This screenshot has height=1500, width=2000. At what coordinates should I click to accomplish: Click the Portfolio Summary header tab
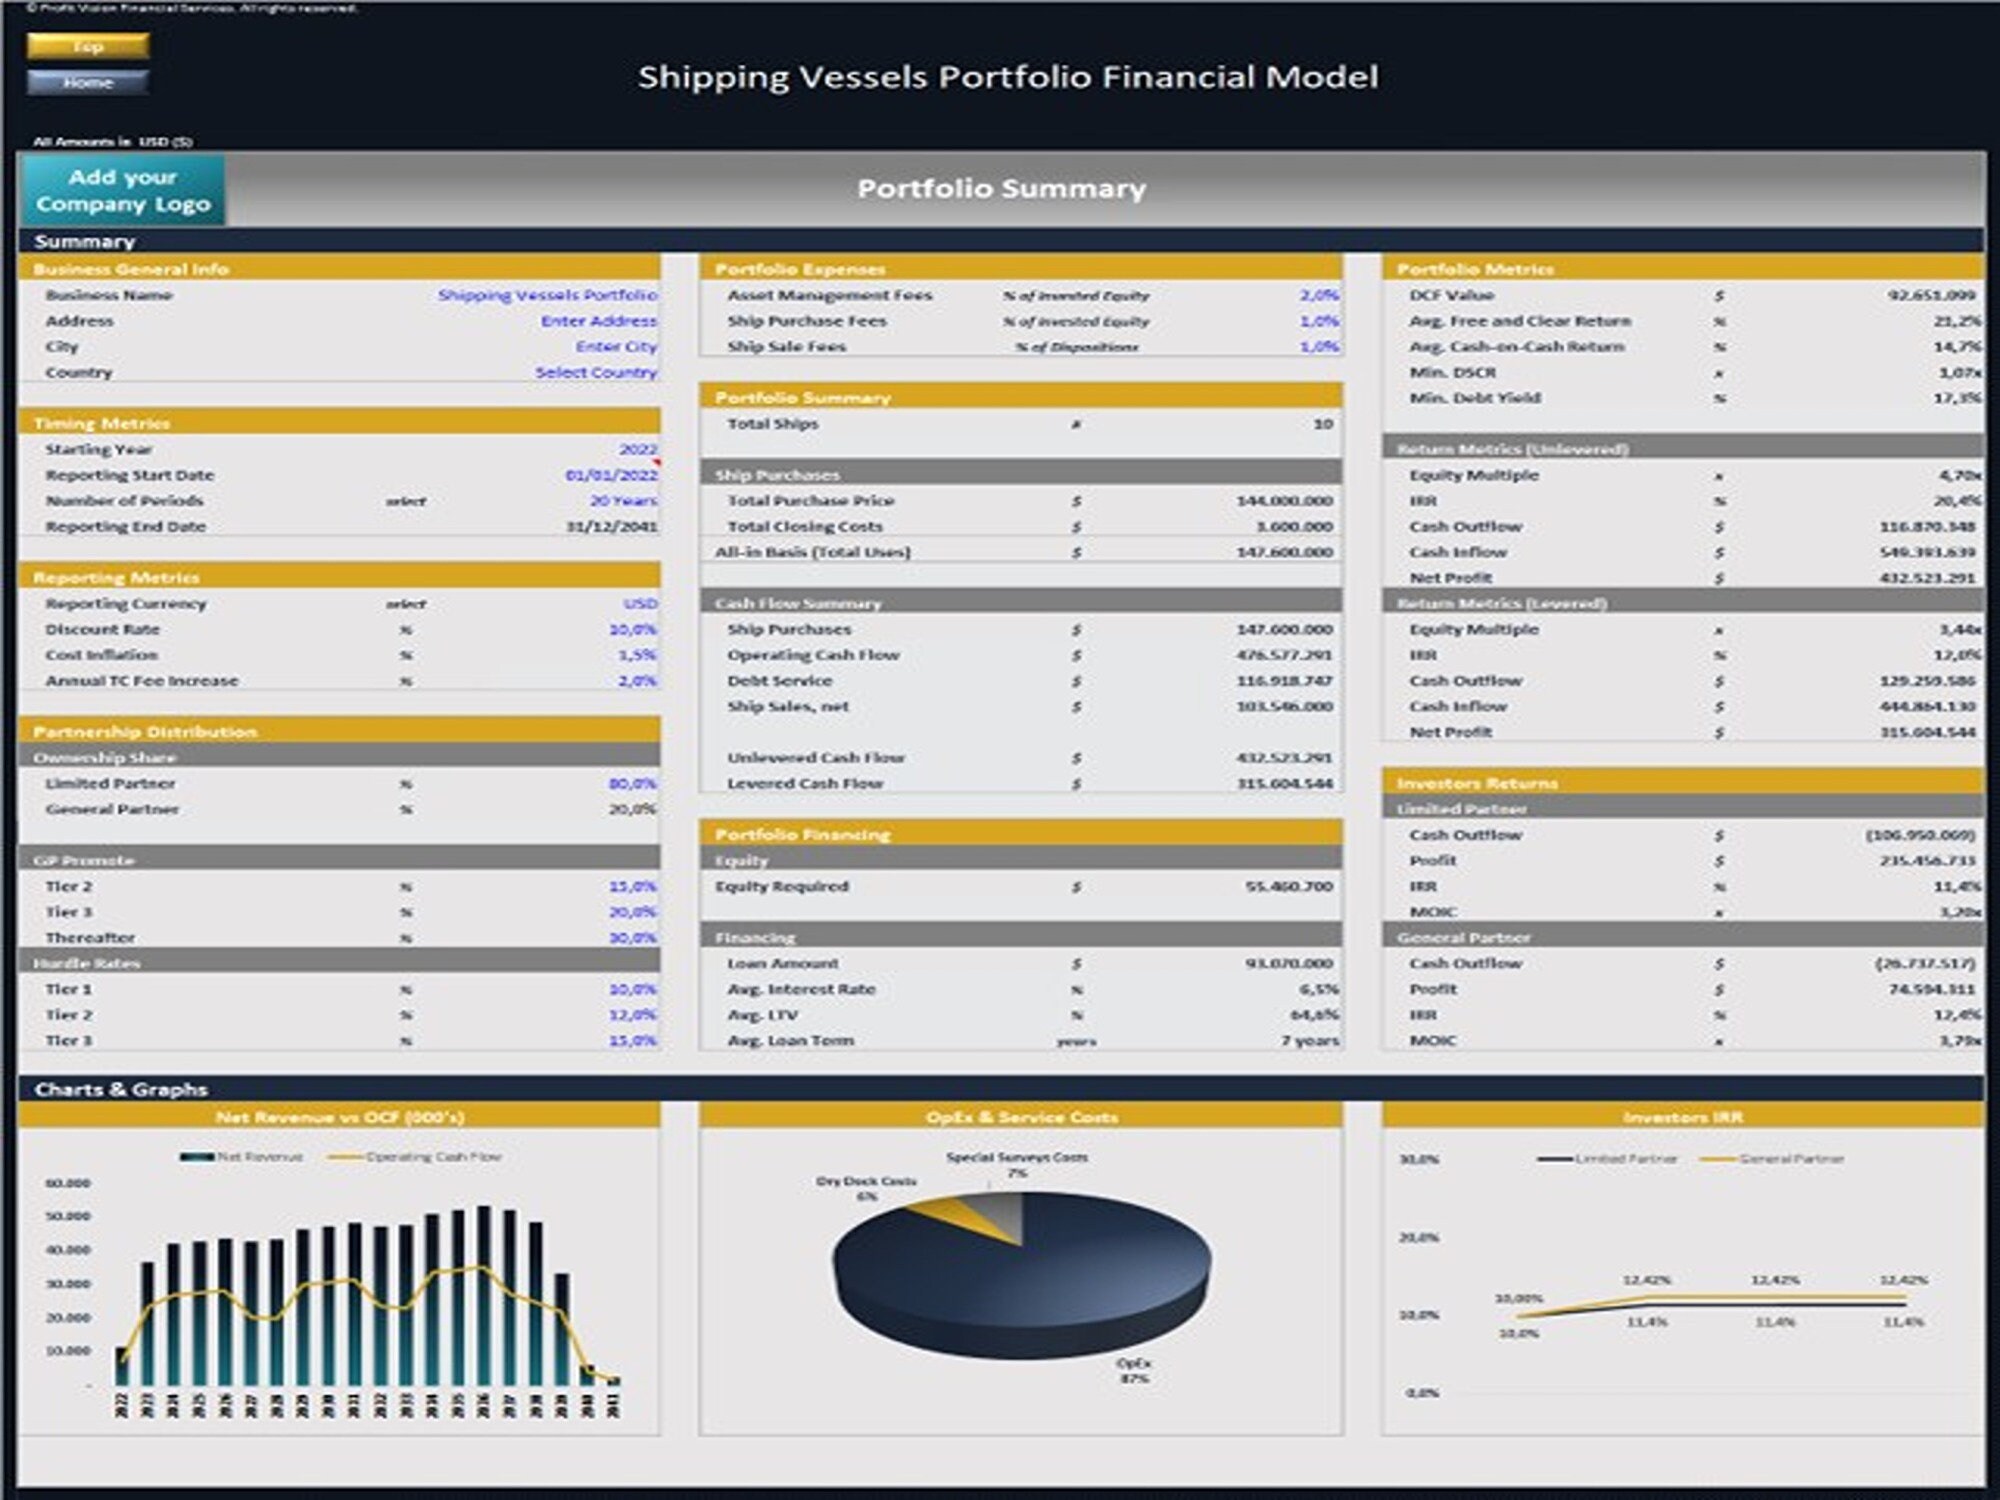[1000, 188]
